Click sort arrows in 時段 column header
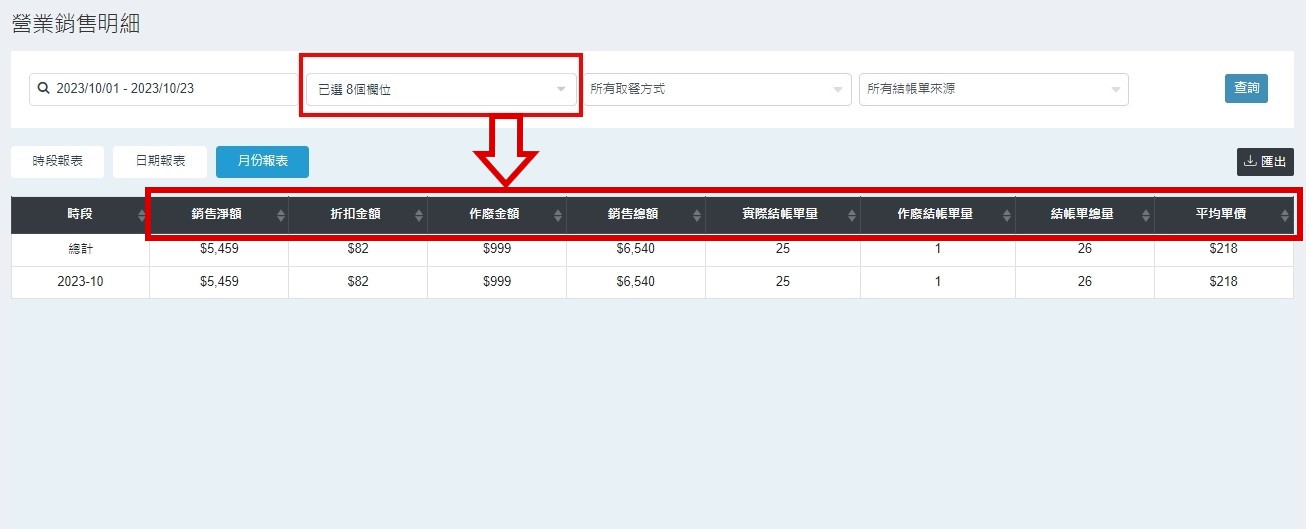Screen dimensions: 1306x529 coord(141,215)
